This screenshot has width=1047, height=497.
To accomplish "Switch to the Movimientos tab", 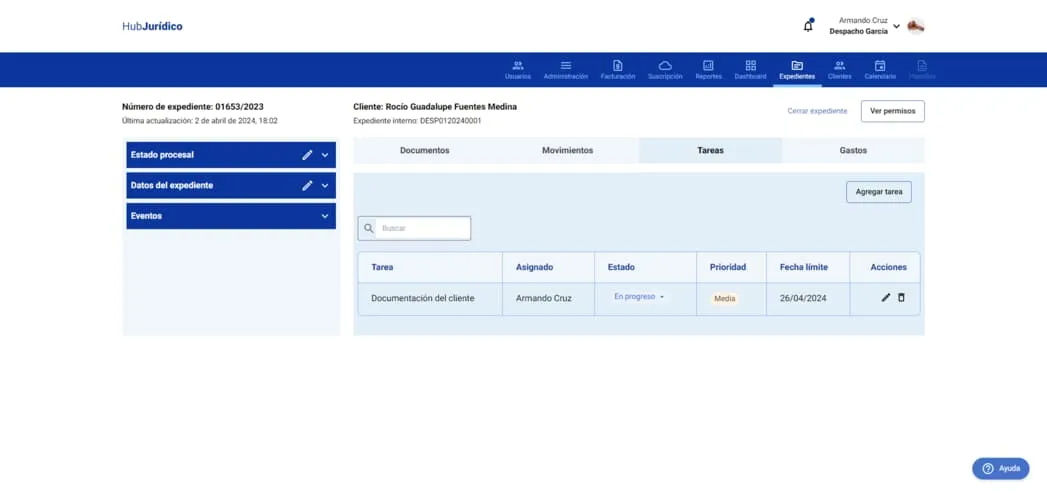I will click(568, 150).
